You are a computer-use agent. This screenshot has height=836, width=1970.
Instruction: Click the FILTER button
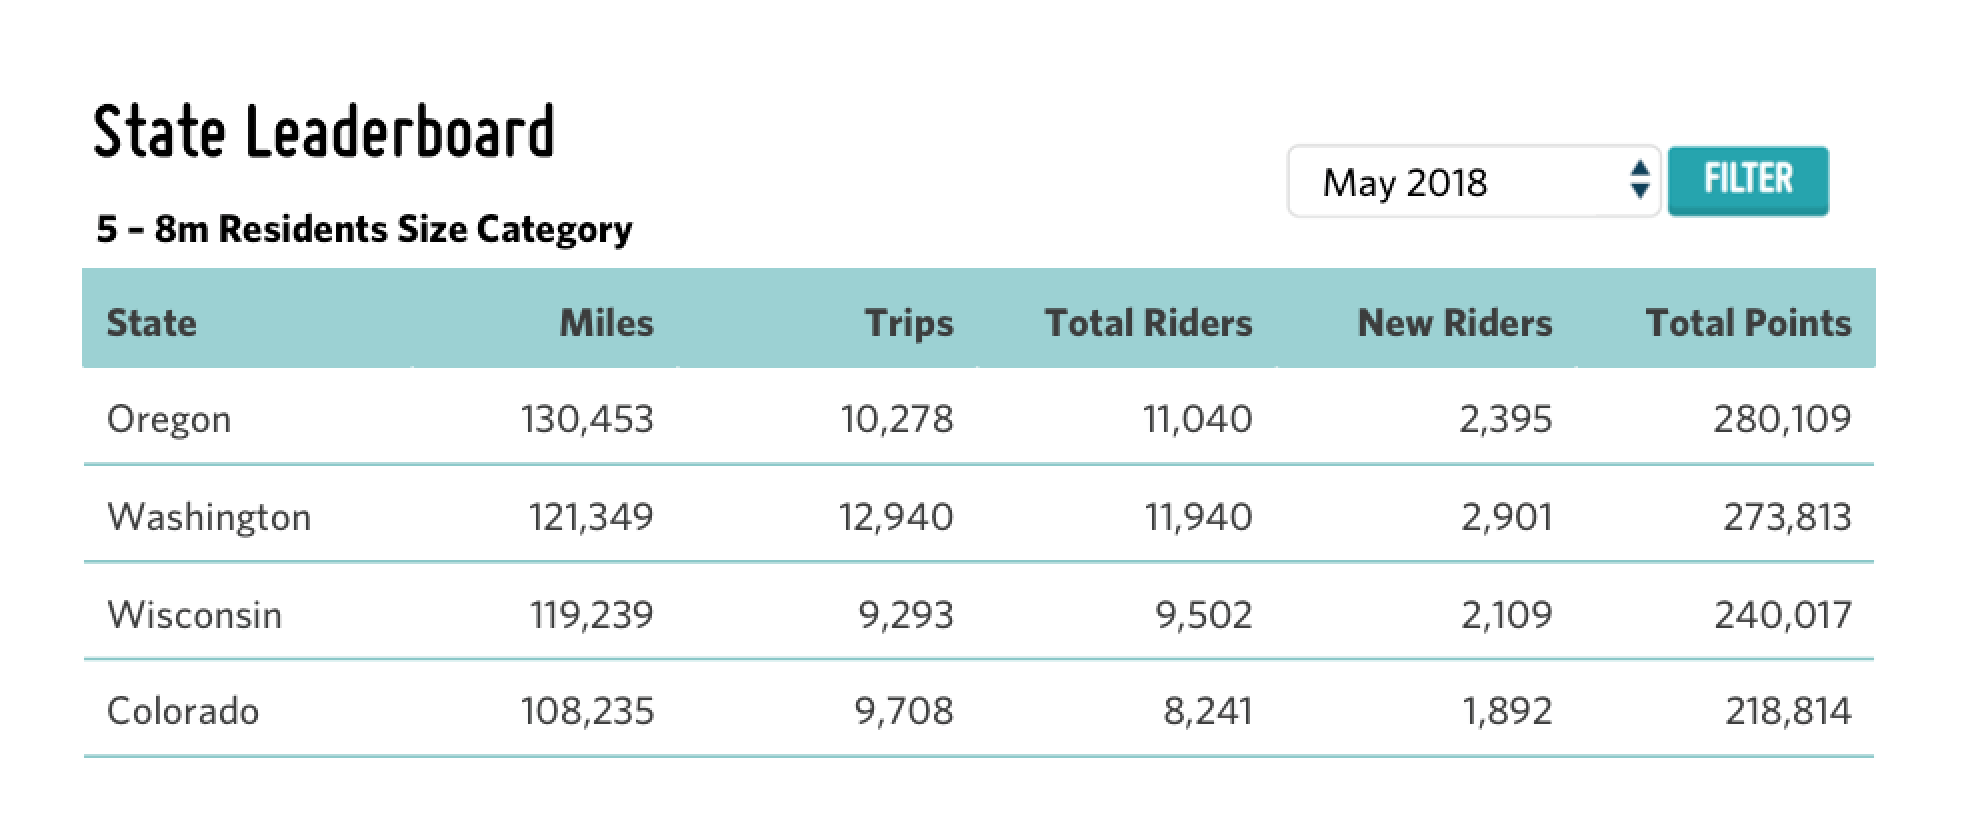pyautogui.click(x=1748, y=180)
